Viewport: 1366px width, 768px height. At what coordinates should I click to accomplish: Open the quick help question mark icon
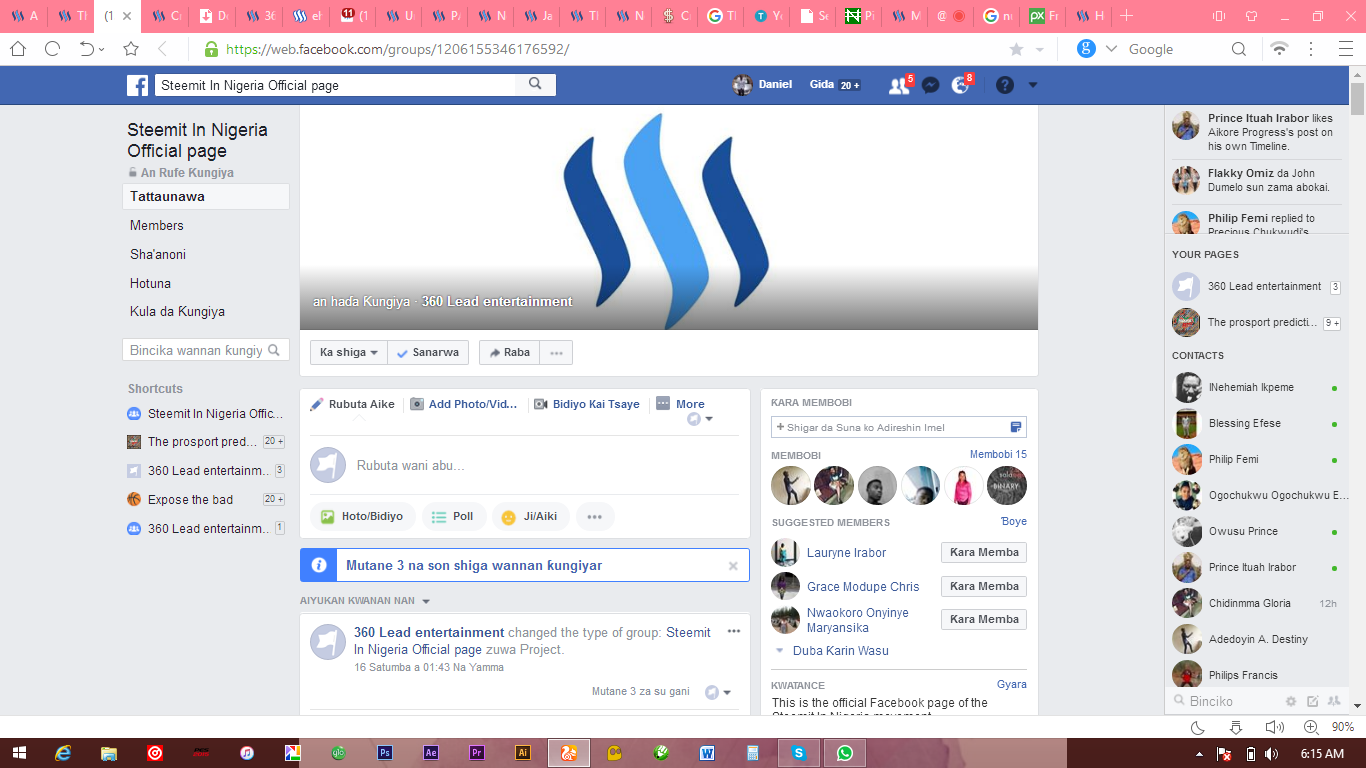[1005, 85]
